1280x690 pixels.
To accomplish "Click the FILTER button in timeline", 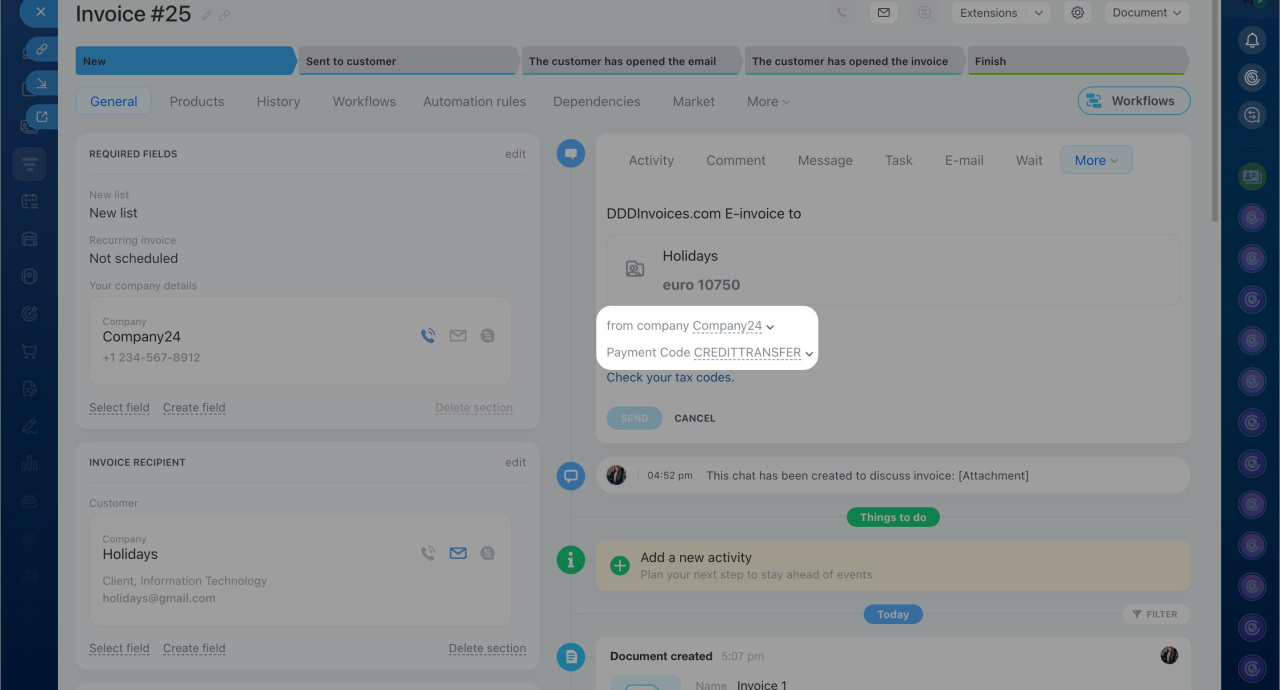I will click(1155, 614).
